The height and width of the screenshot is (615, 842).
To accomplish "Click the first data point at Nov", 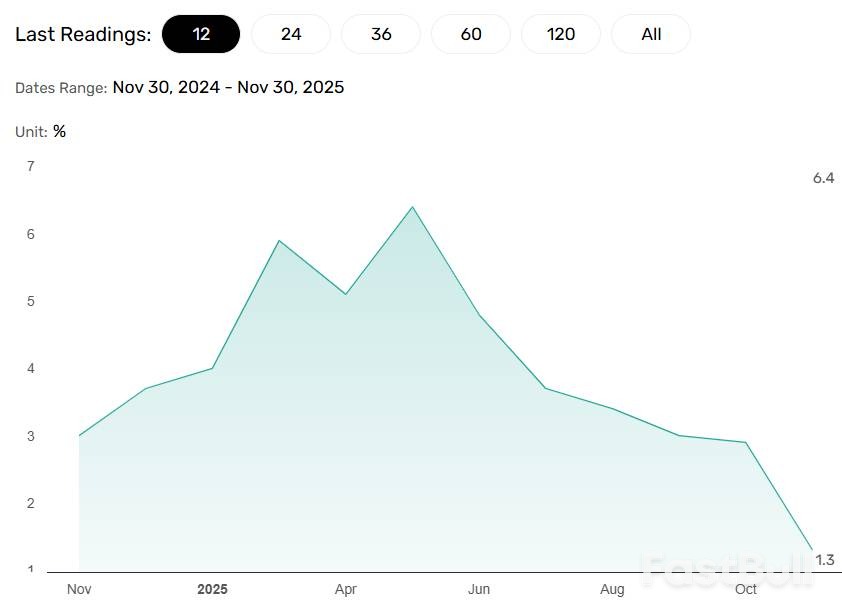I will [79, 436].
